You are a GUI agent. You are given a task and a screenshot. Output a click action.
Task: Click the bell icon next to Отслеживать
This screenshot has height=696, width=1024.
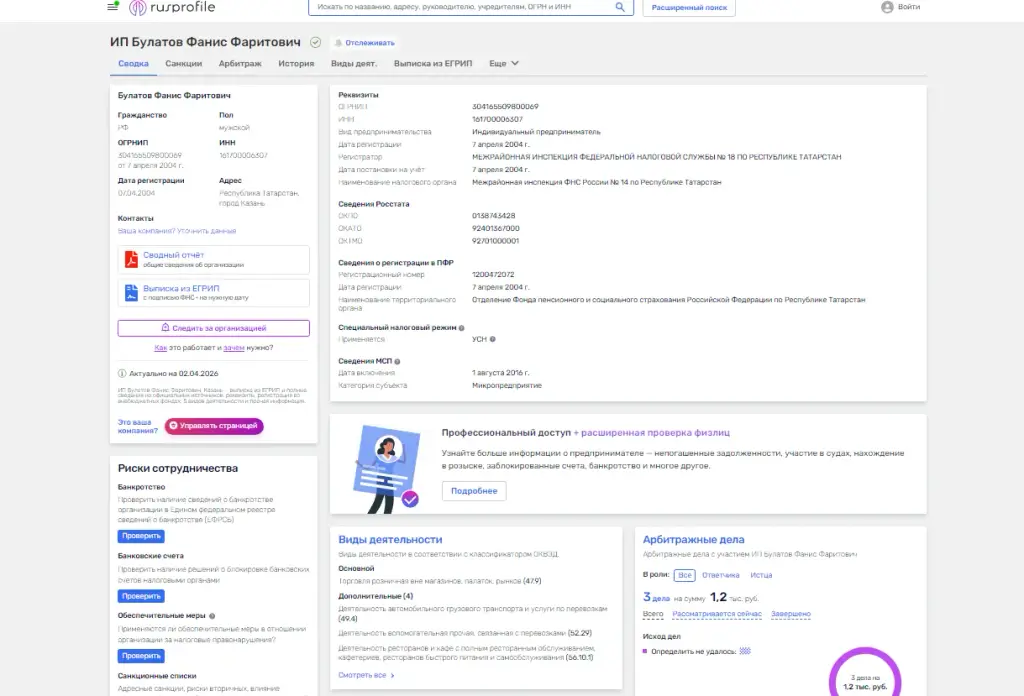point(338,43)
